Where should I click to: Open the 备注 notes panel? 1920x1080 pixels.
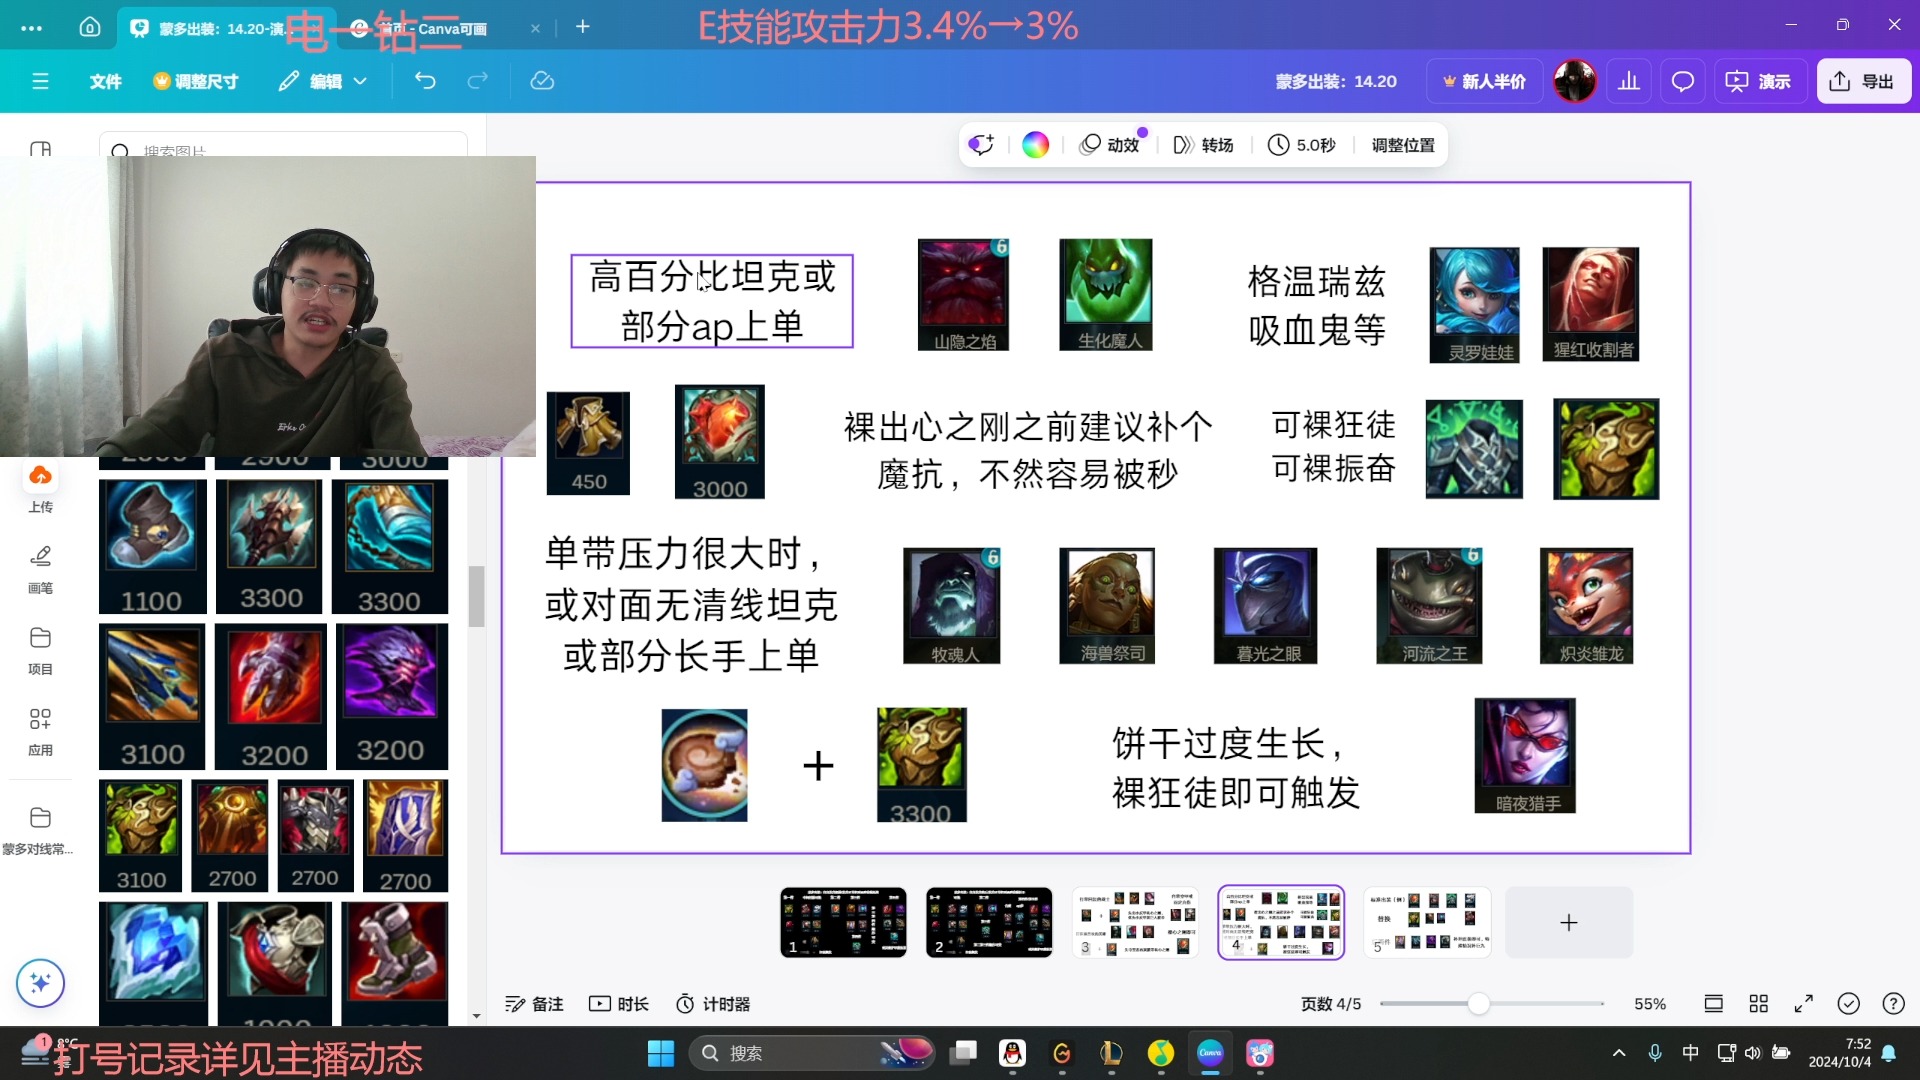535,1004
